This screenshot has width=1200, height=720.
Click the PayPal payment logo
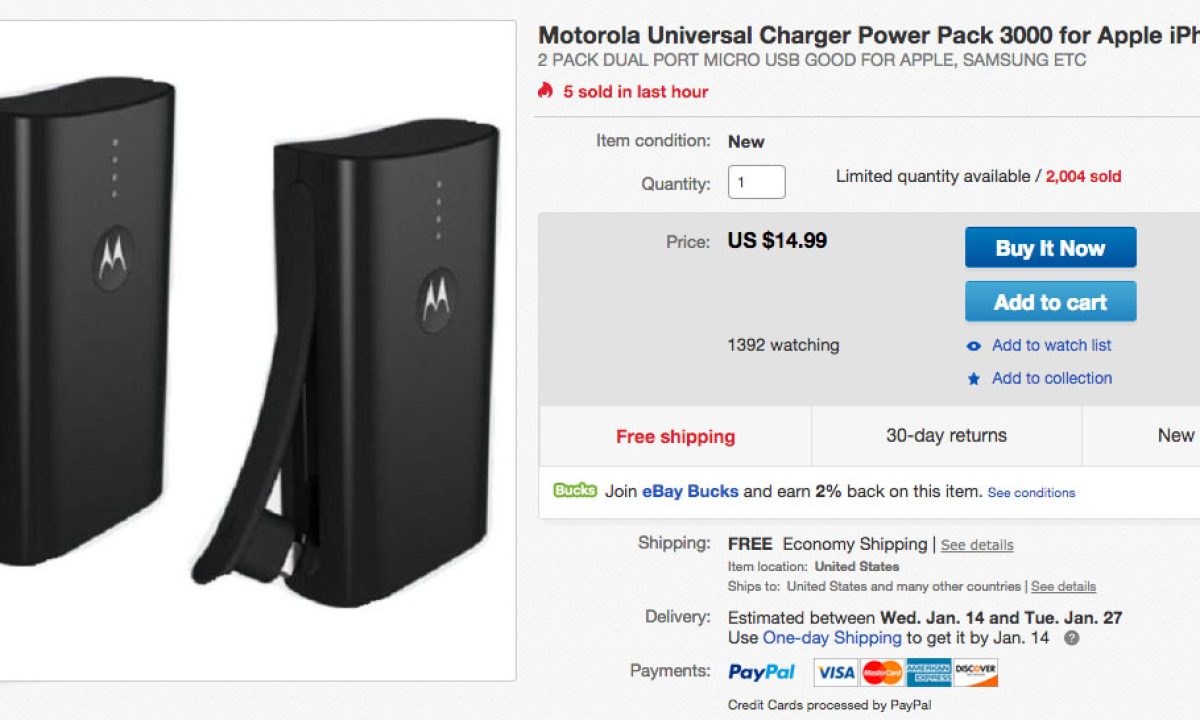point(762,672)
